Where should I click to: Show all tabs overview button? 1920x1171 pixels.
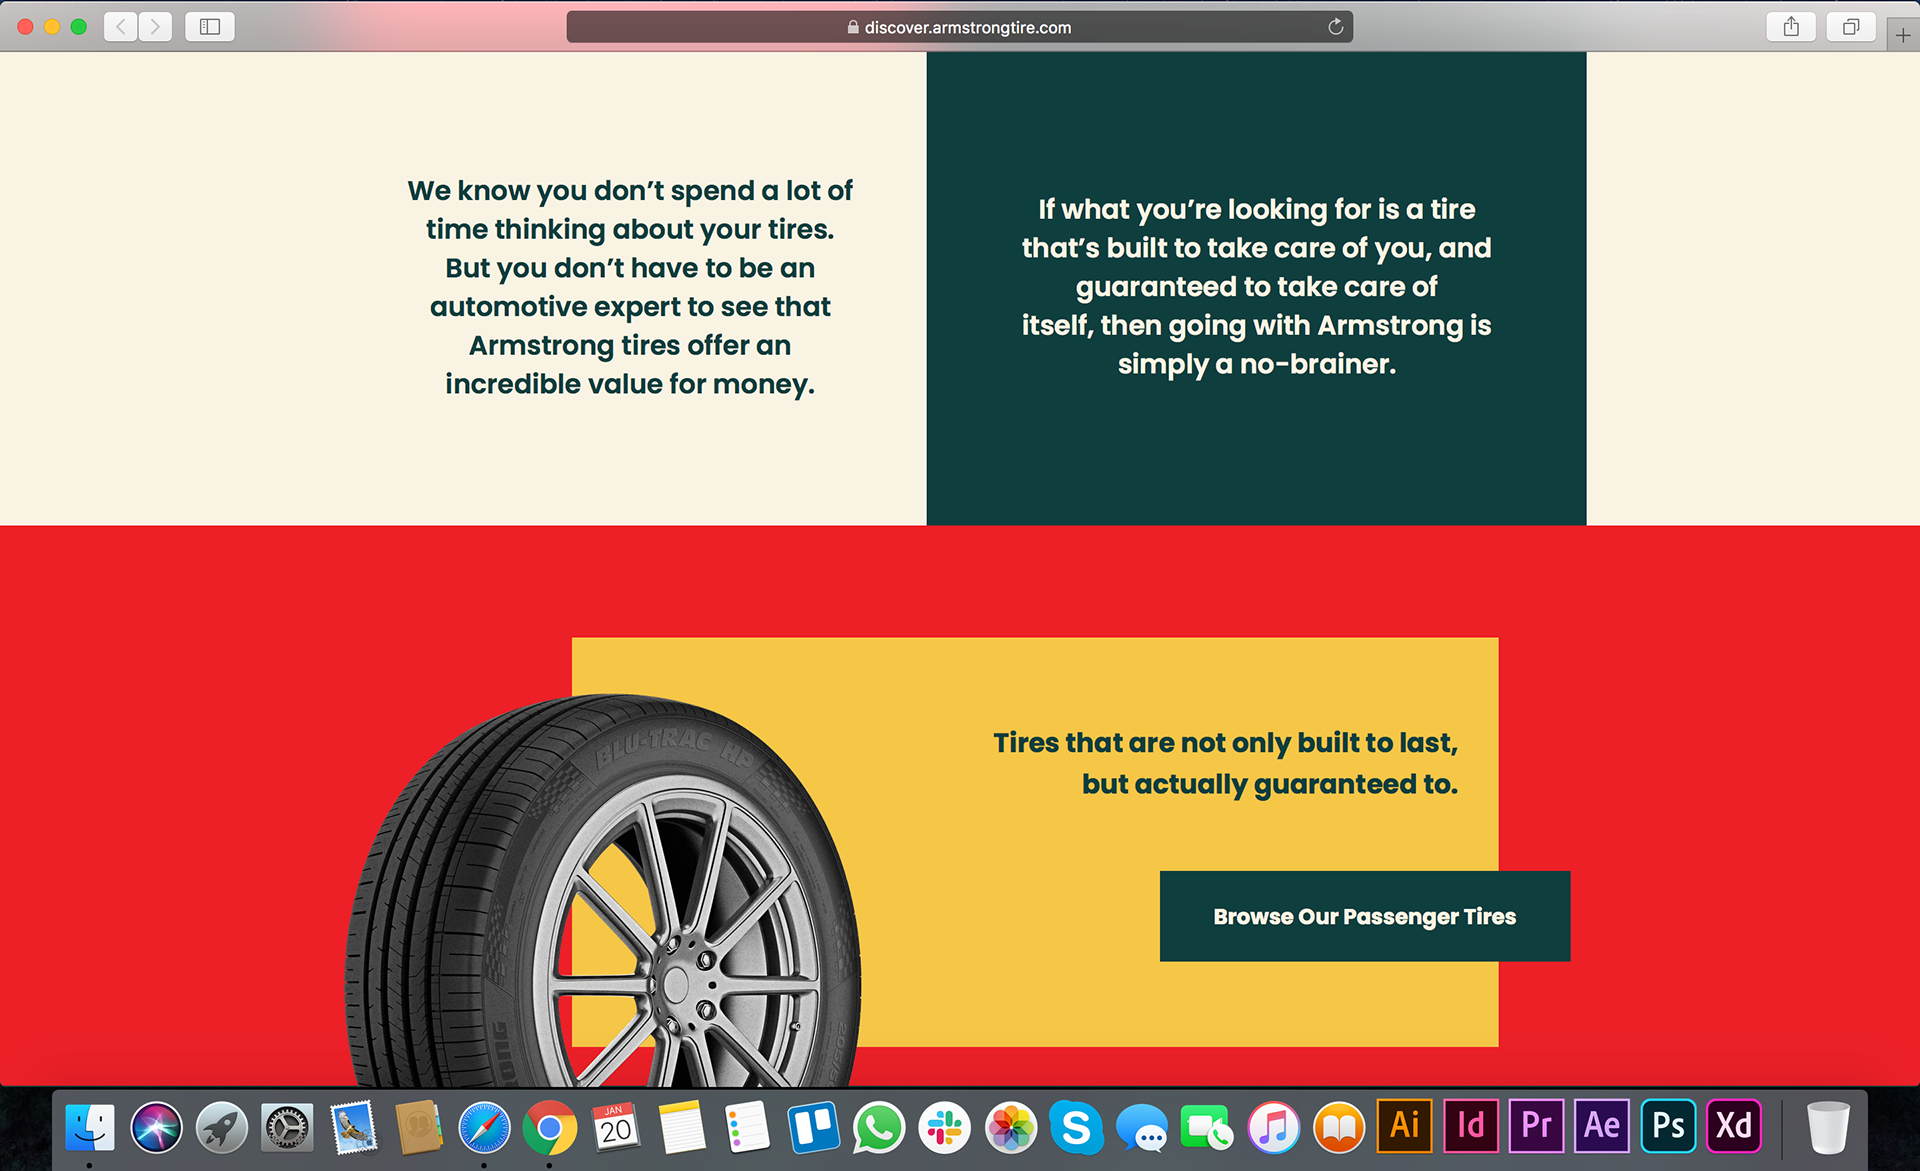click(x=1851, y=27)
